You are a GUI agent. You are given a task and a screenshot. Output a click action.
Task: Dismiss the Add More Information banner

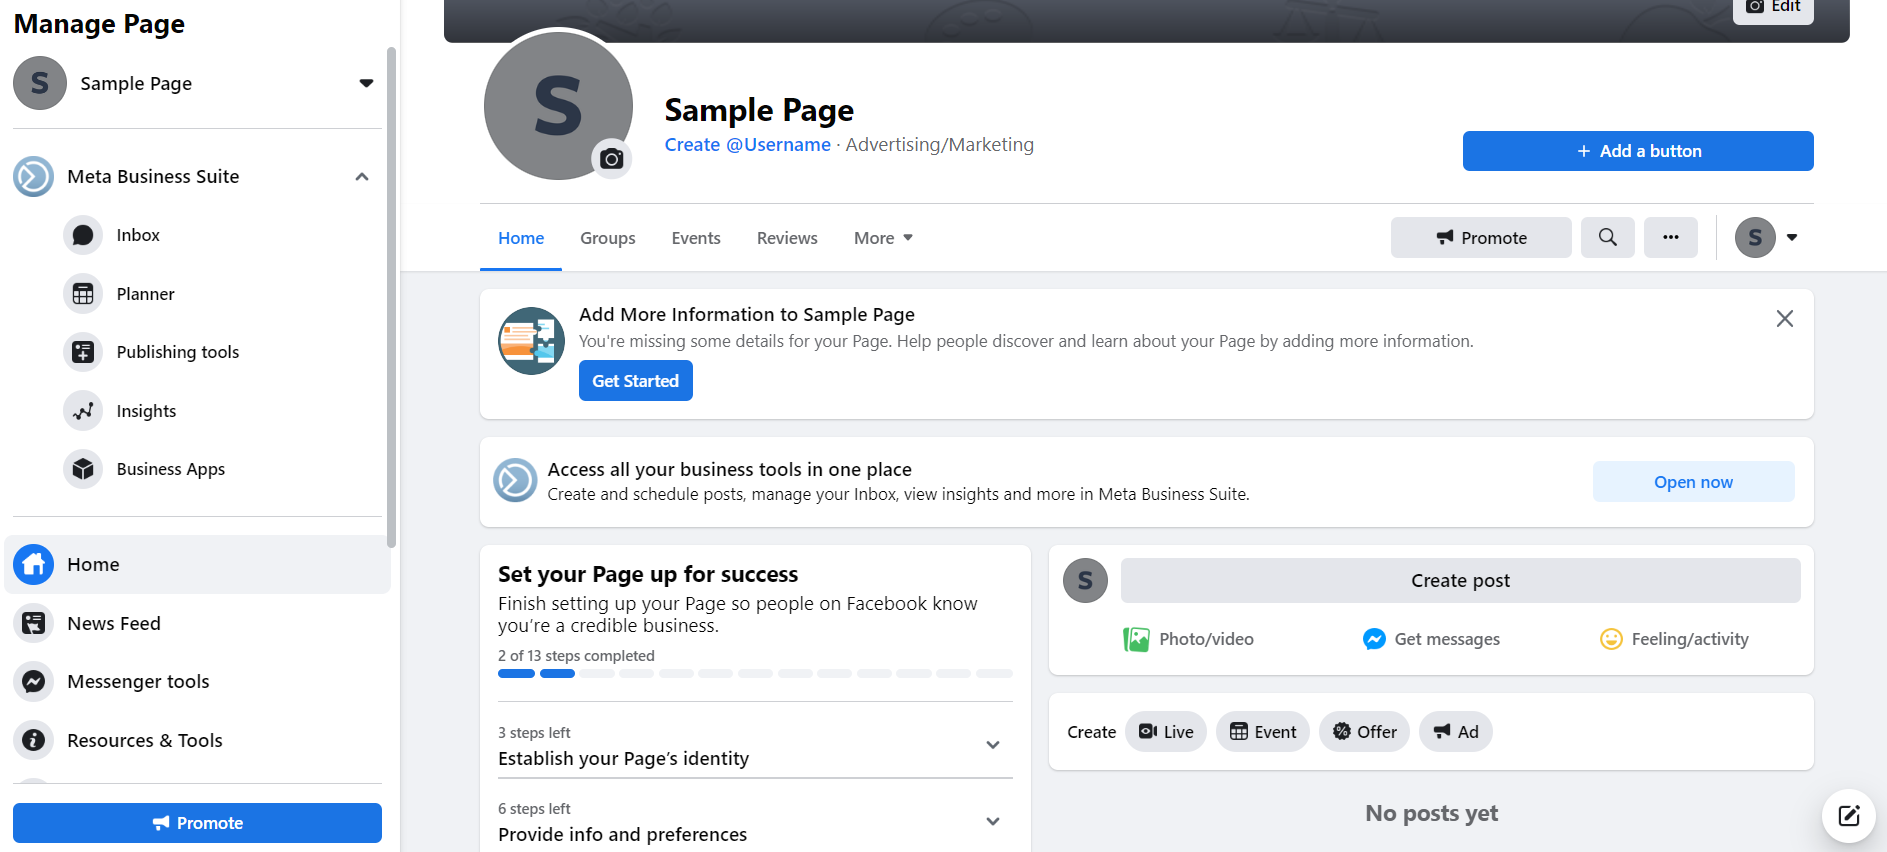tap(1784, 319)
